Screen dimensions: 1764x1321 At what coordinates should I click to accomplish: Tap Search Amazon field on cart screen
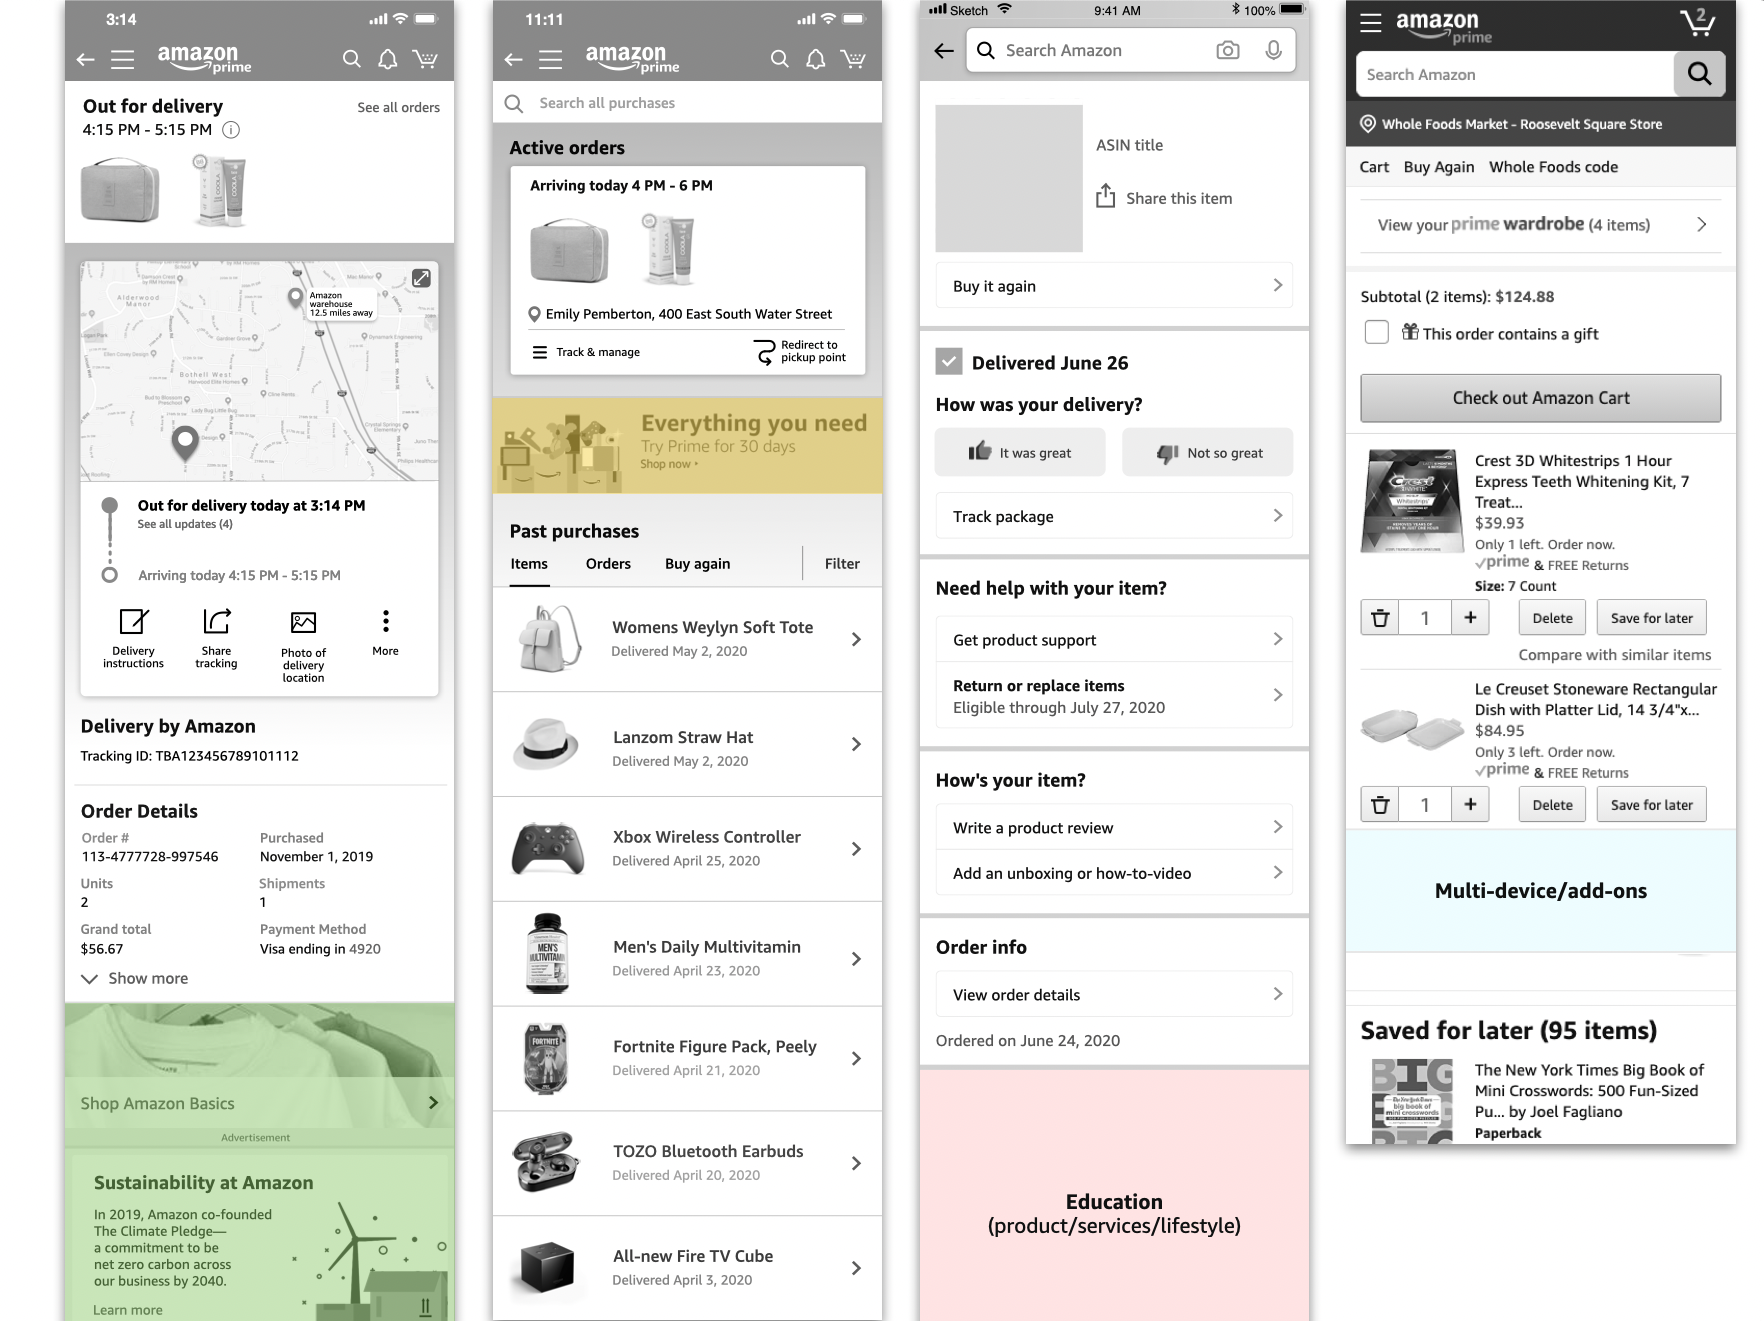[1515, 74]
